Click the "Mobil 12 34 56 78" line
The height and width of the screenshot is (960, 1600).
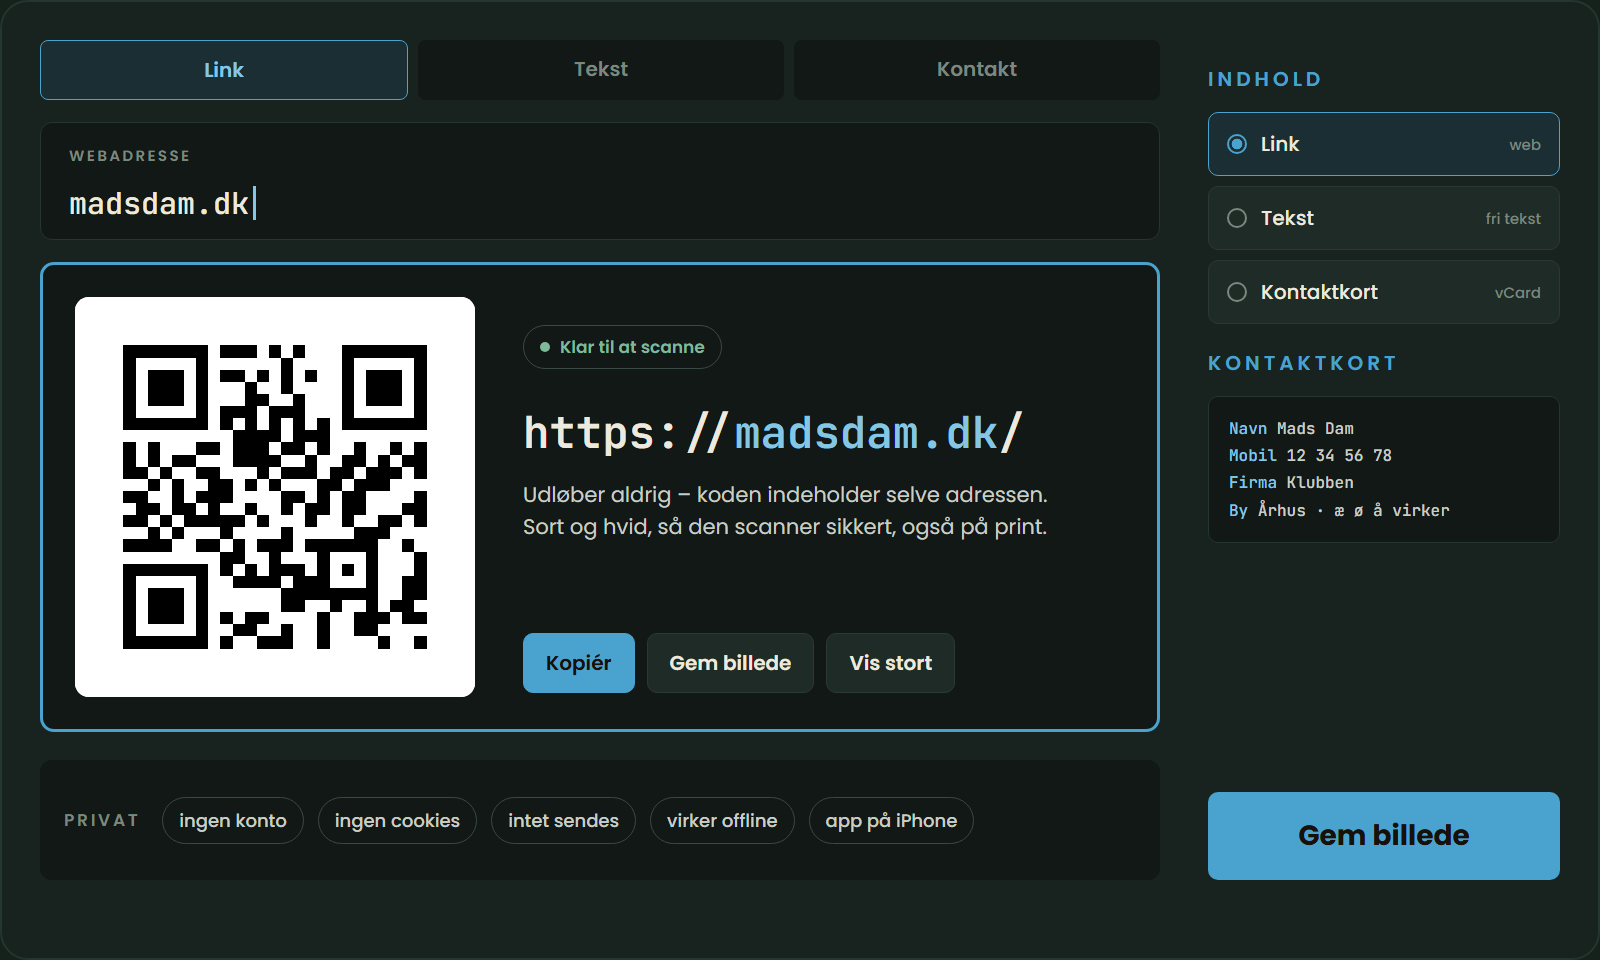pyautogui.click(x=1310, y=455)
